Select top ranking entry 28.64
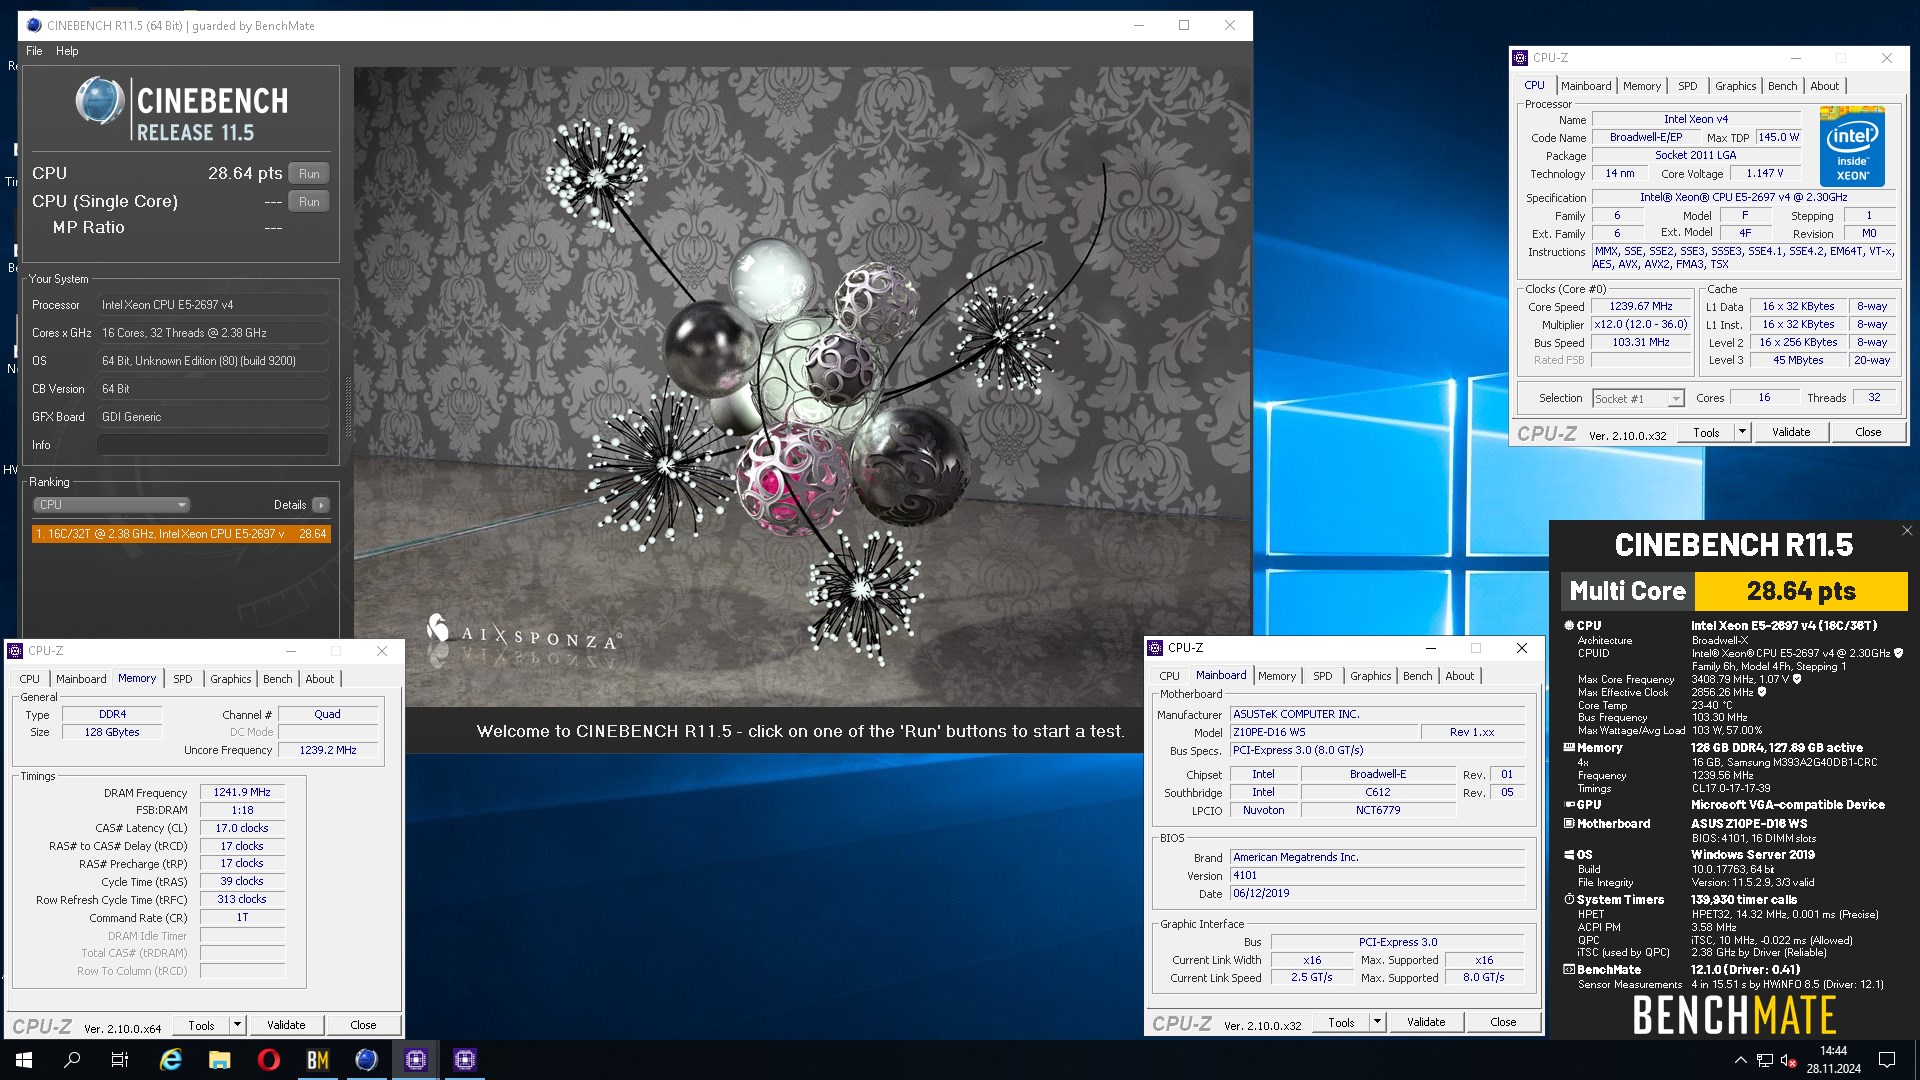 [x=181, y=534]
